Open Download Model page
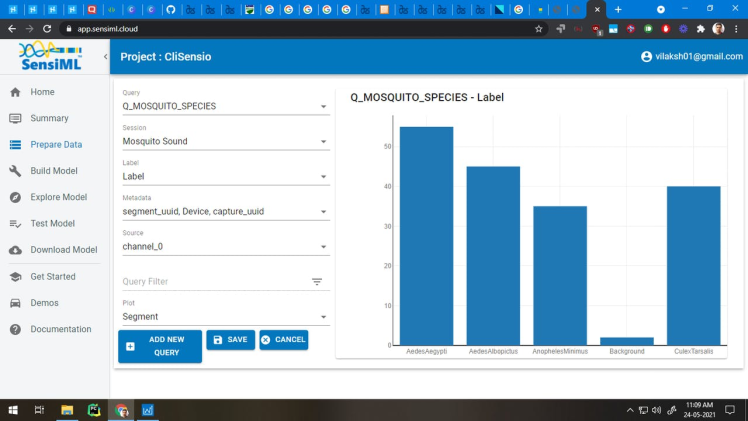The height and width of the screenshot is (421, 748). (63, 250)
